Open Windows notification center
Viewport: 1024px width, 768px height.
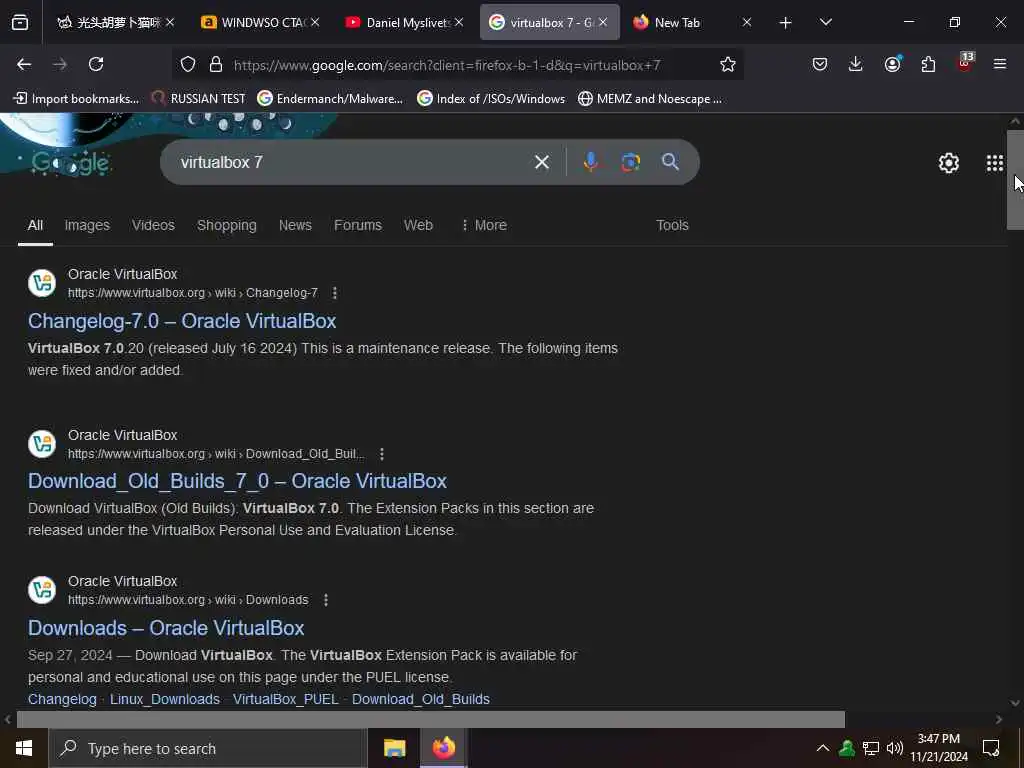pyautogui.click(x=991, y=748)
